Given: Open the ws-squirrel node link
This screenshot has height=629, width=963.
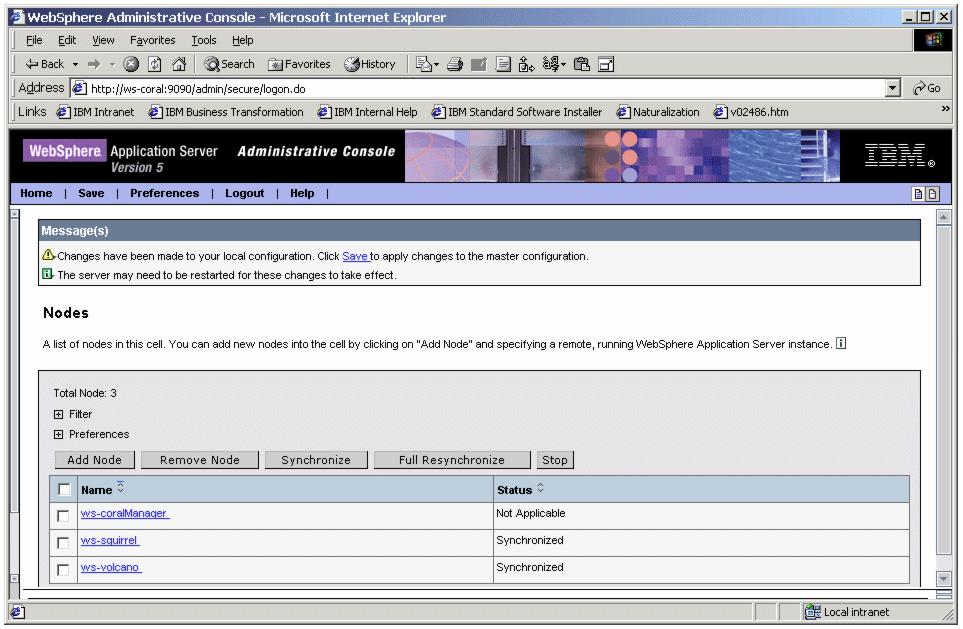Looking at the screenshot, I should pyautogui.click(x=109, y=541).
